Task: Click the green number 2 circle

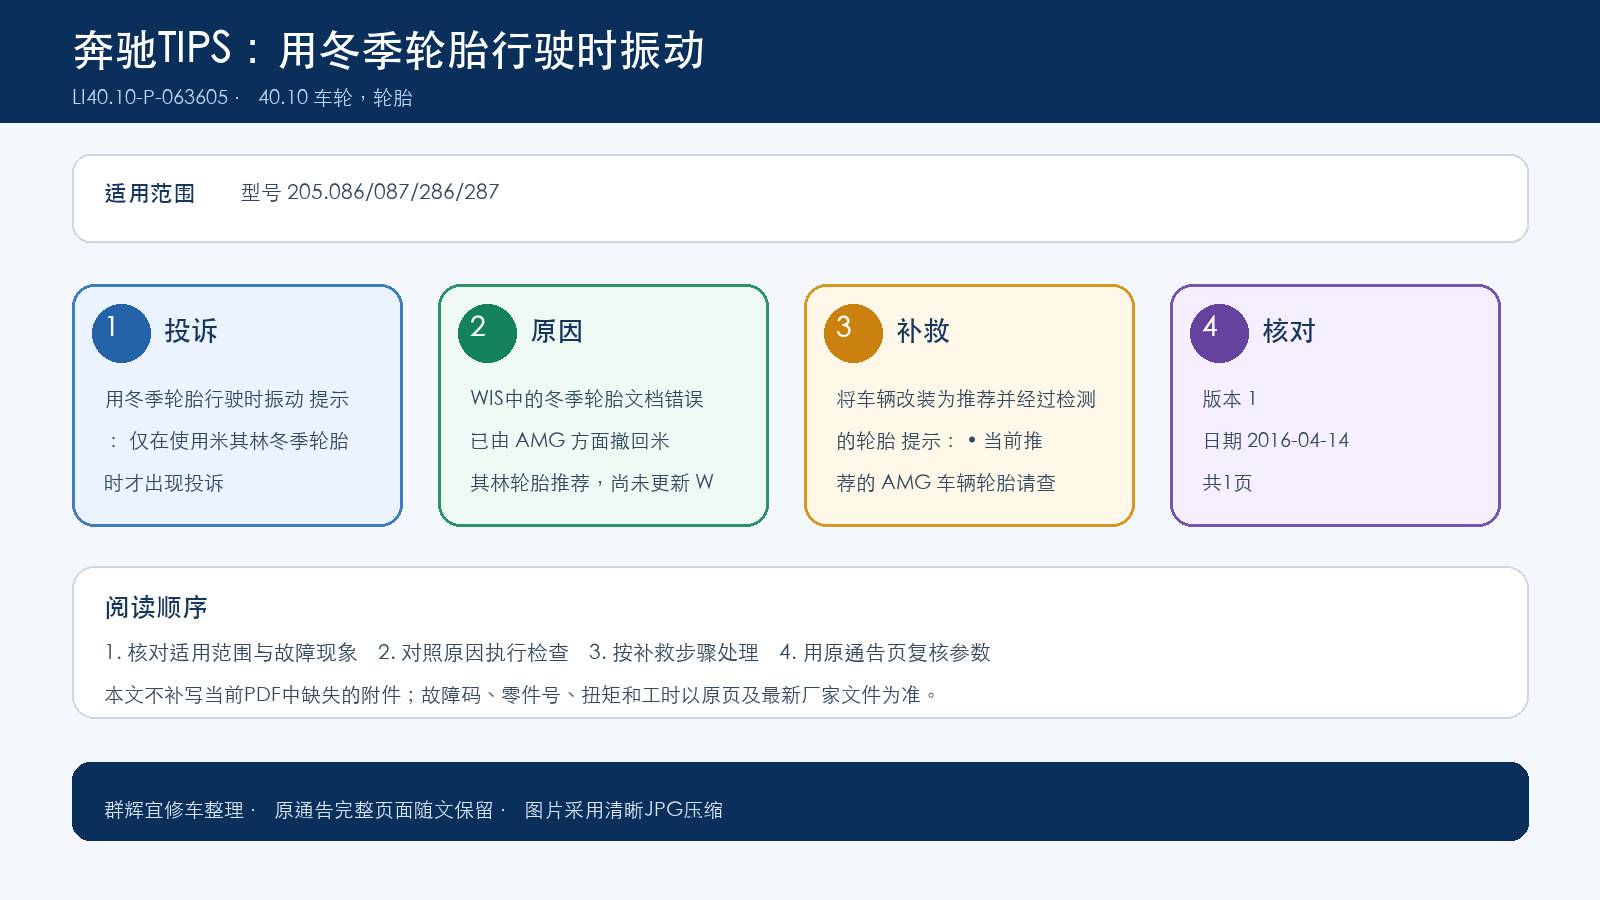Action: point(487,333)
